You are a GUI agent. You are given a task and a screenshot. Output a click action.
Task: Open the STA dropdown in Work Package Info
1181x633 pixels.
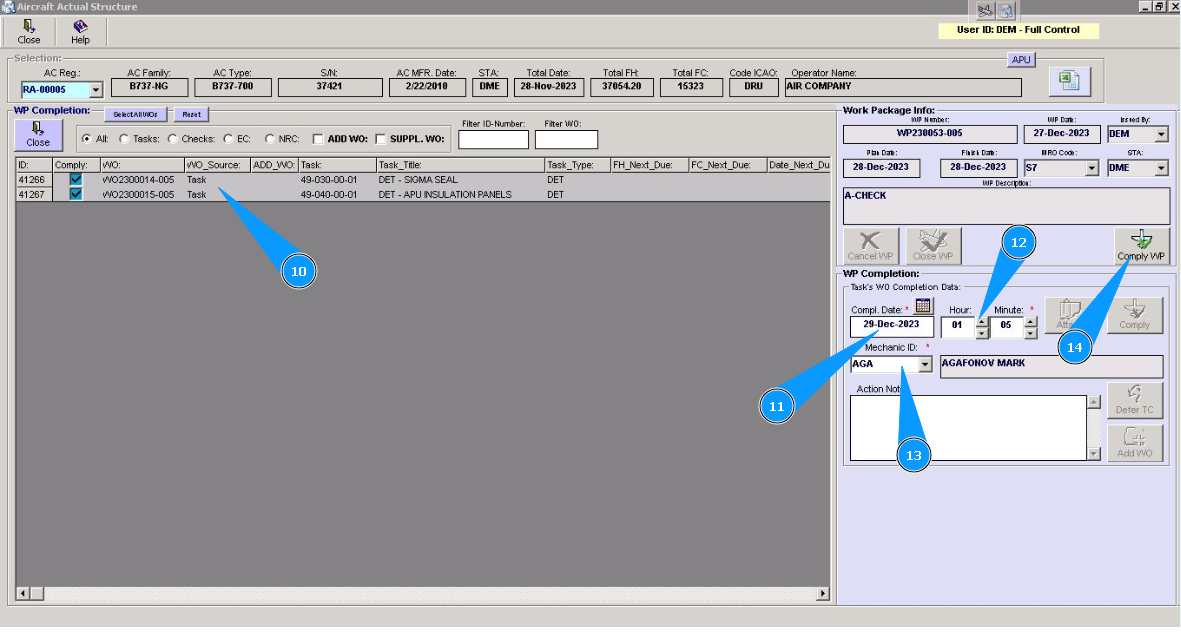(x=1161, y=168)
